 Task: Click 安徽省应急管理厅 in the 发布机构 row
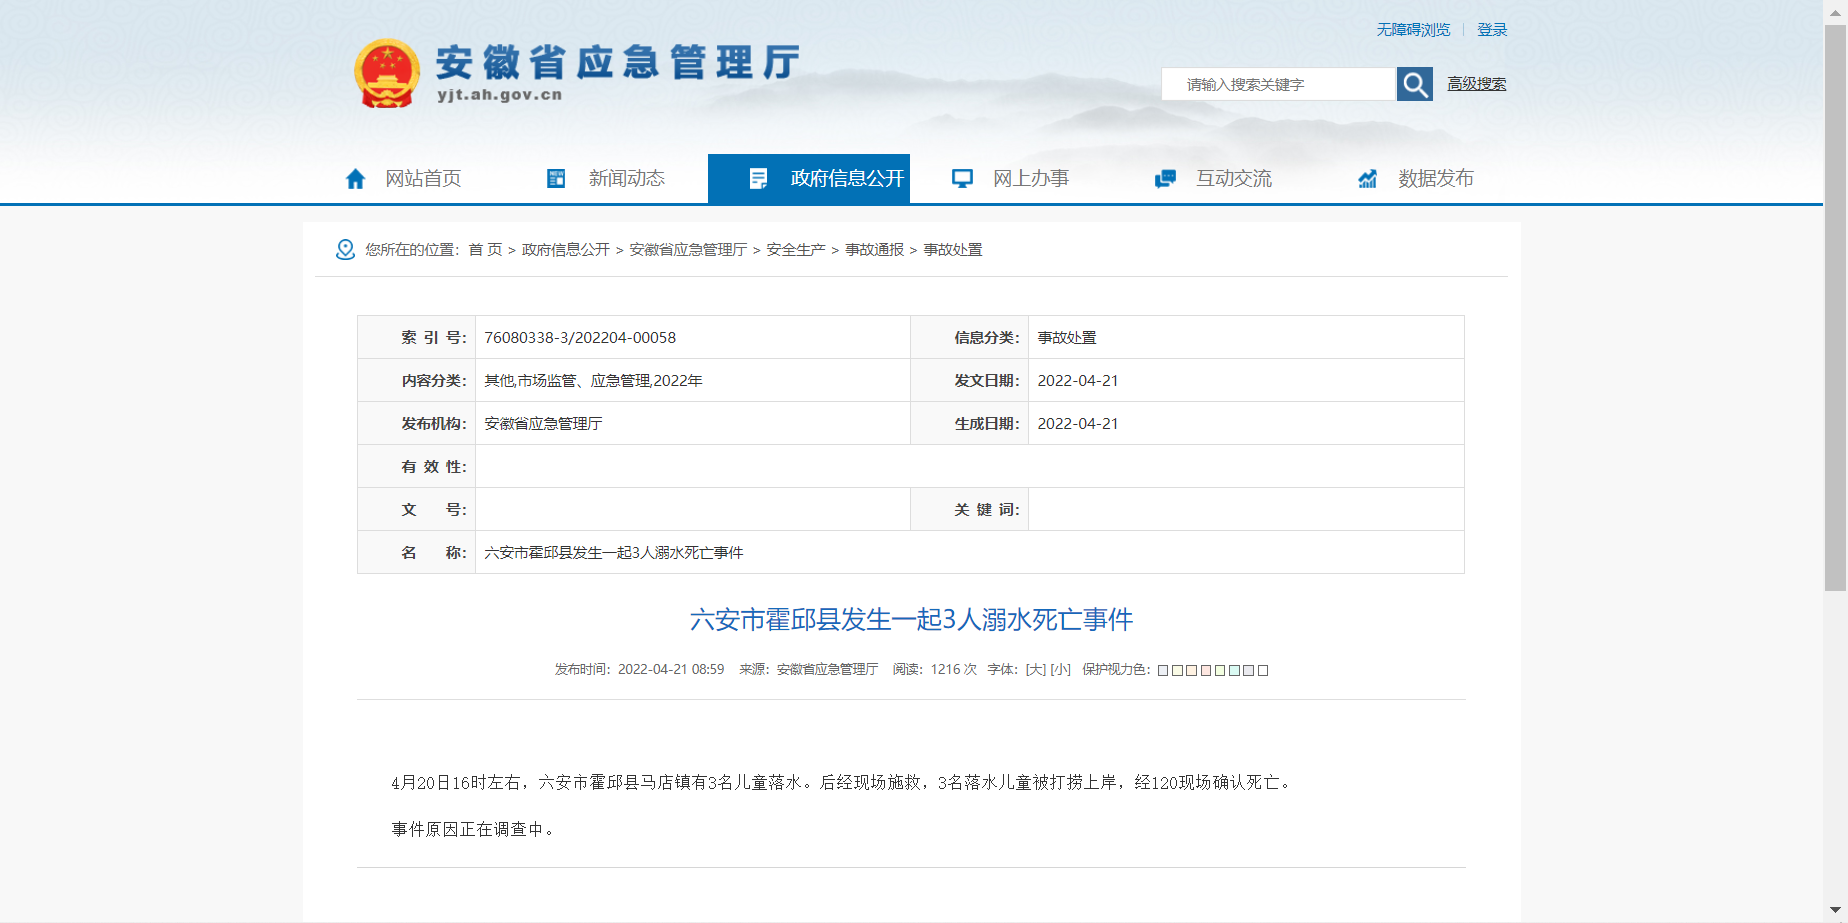click(x=543, y=424)
